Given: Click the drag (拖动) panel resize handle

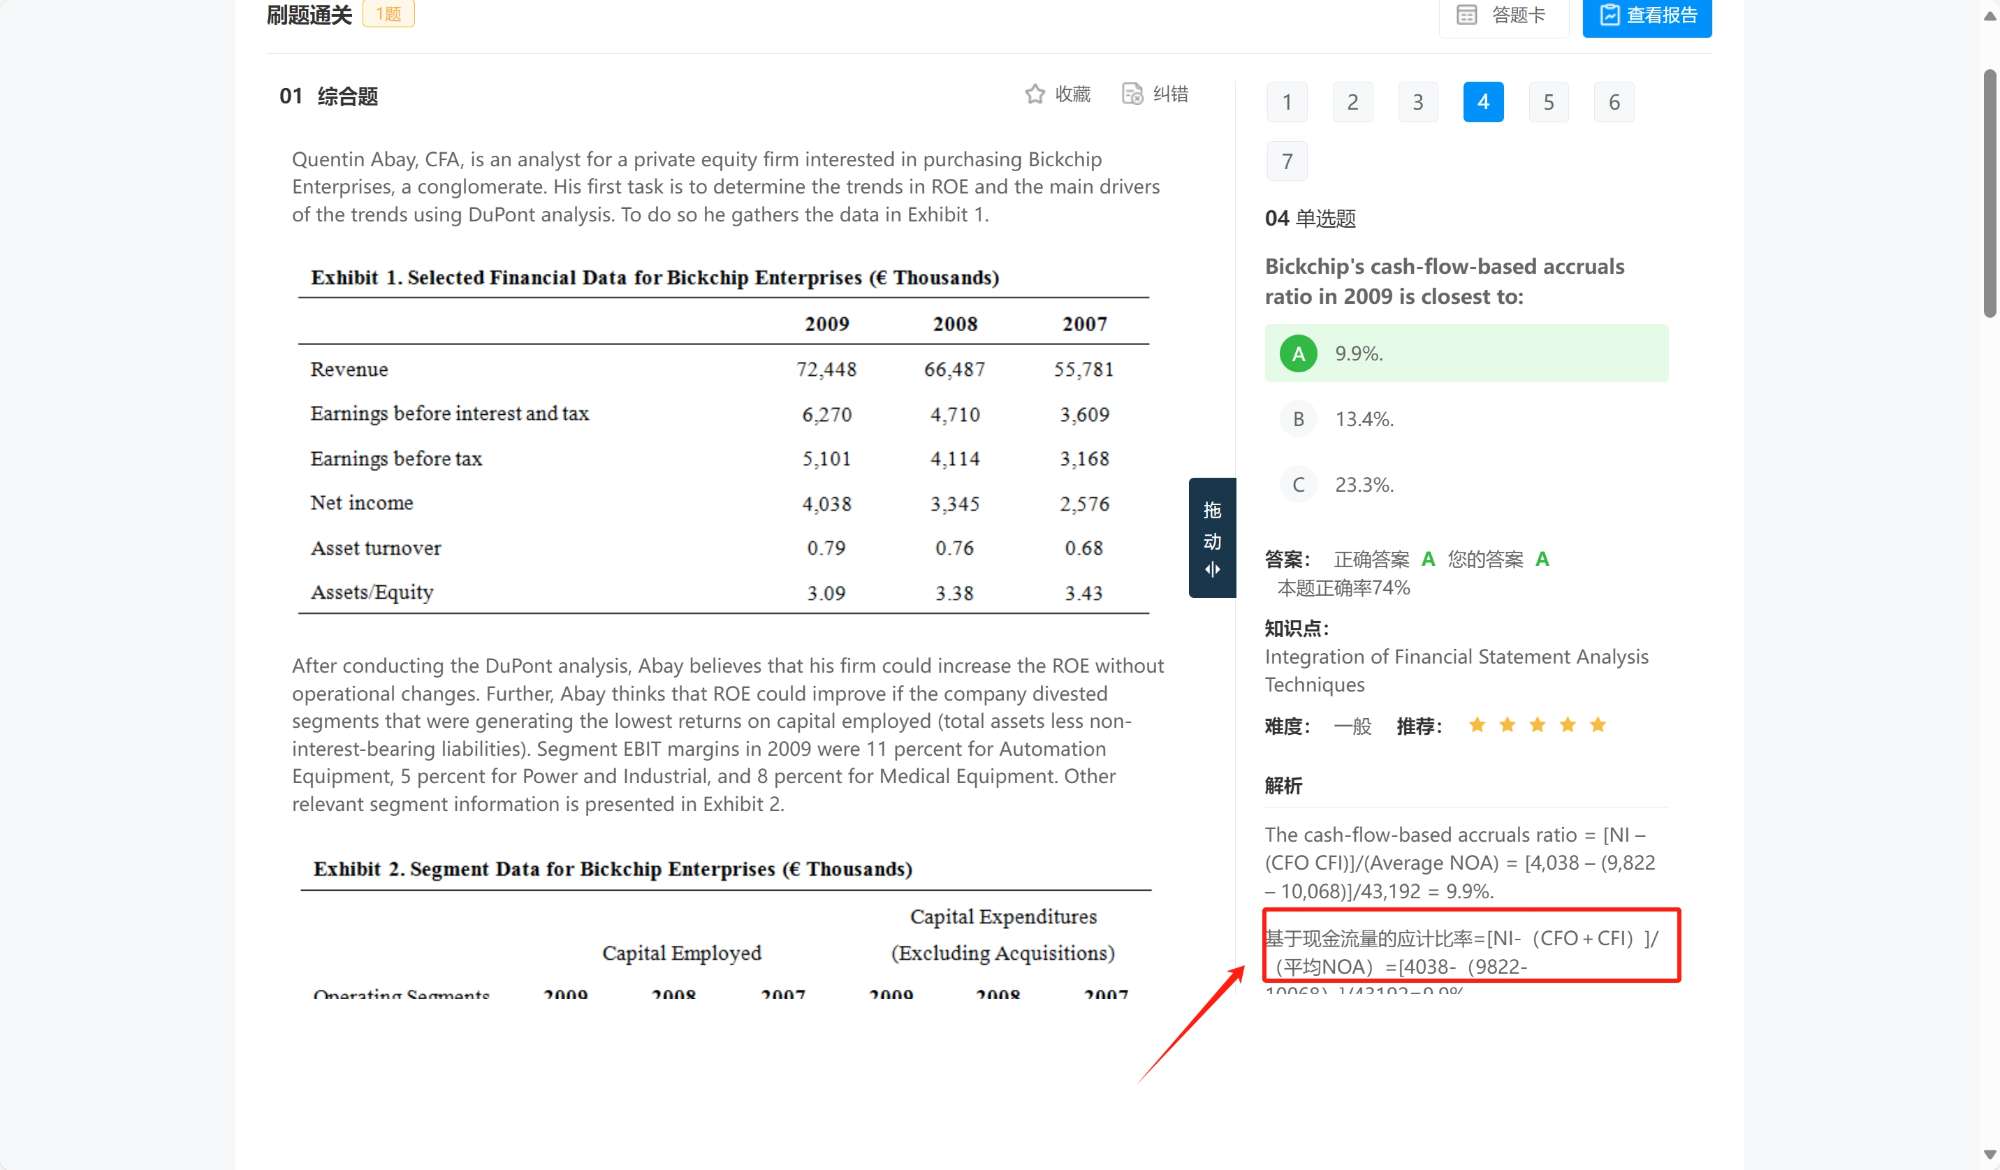Looking at the screenshot, I should click(x=1212, y=538).
